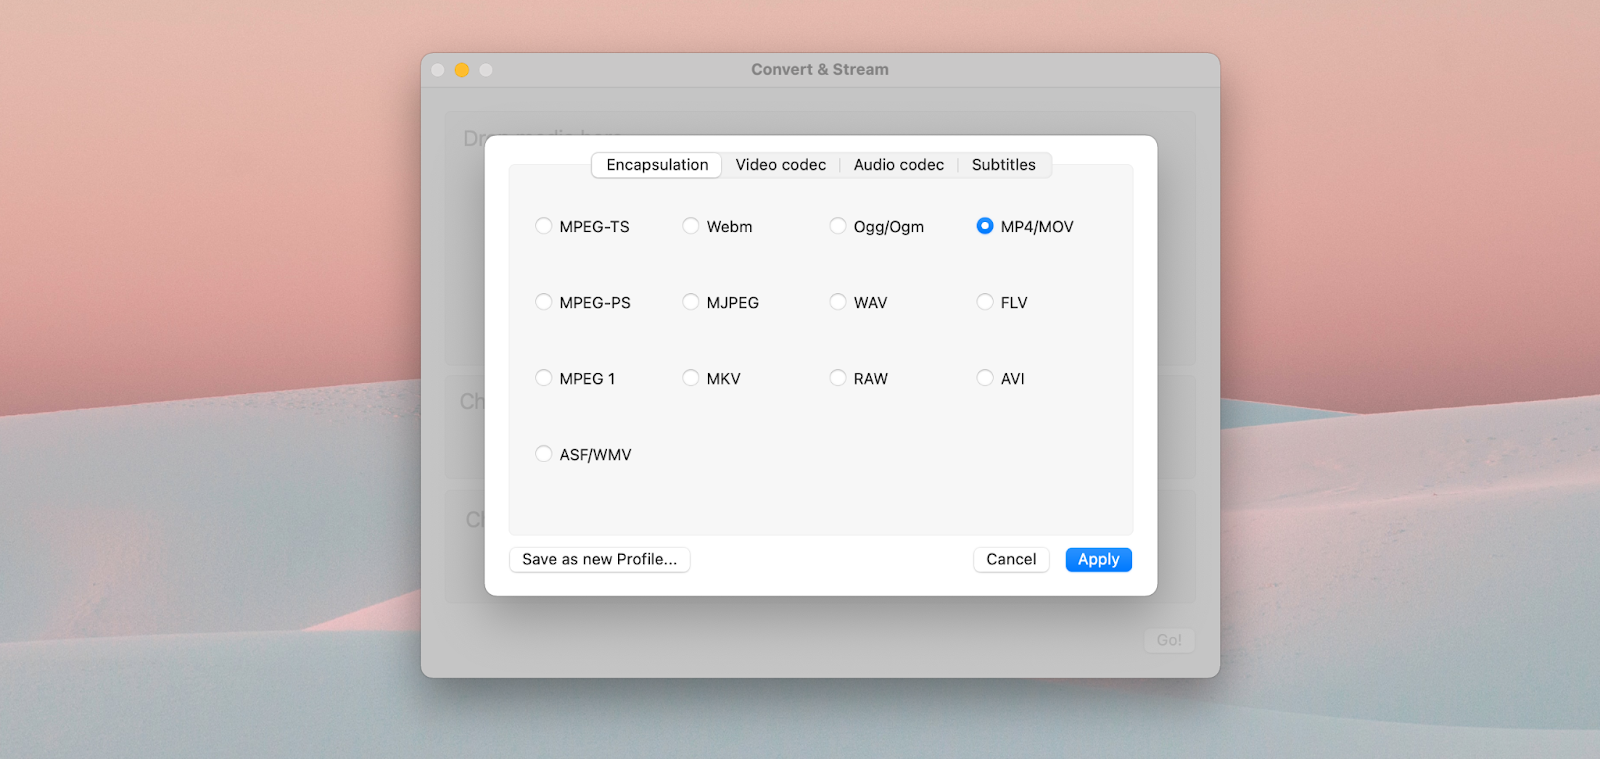Click the dimmed Go! button
This screenshot has height=759, width=1600.
1169,641
